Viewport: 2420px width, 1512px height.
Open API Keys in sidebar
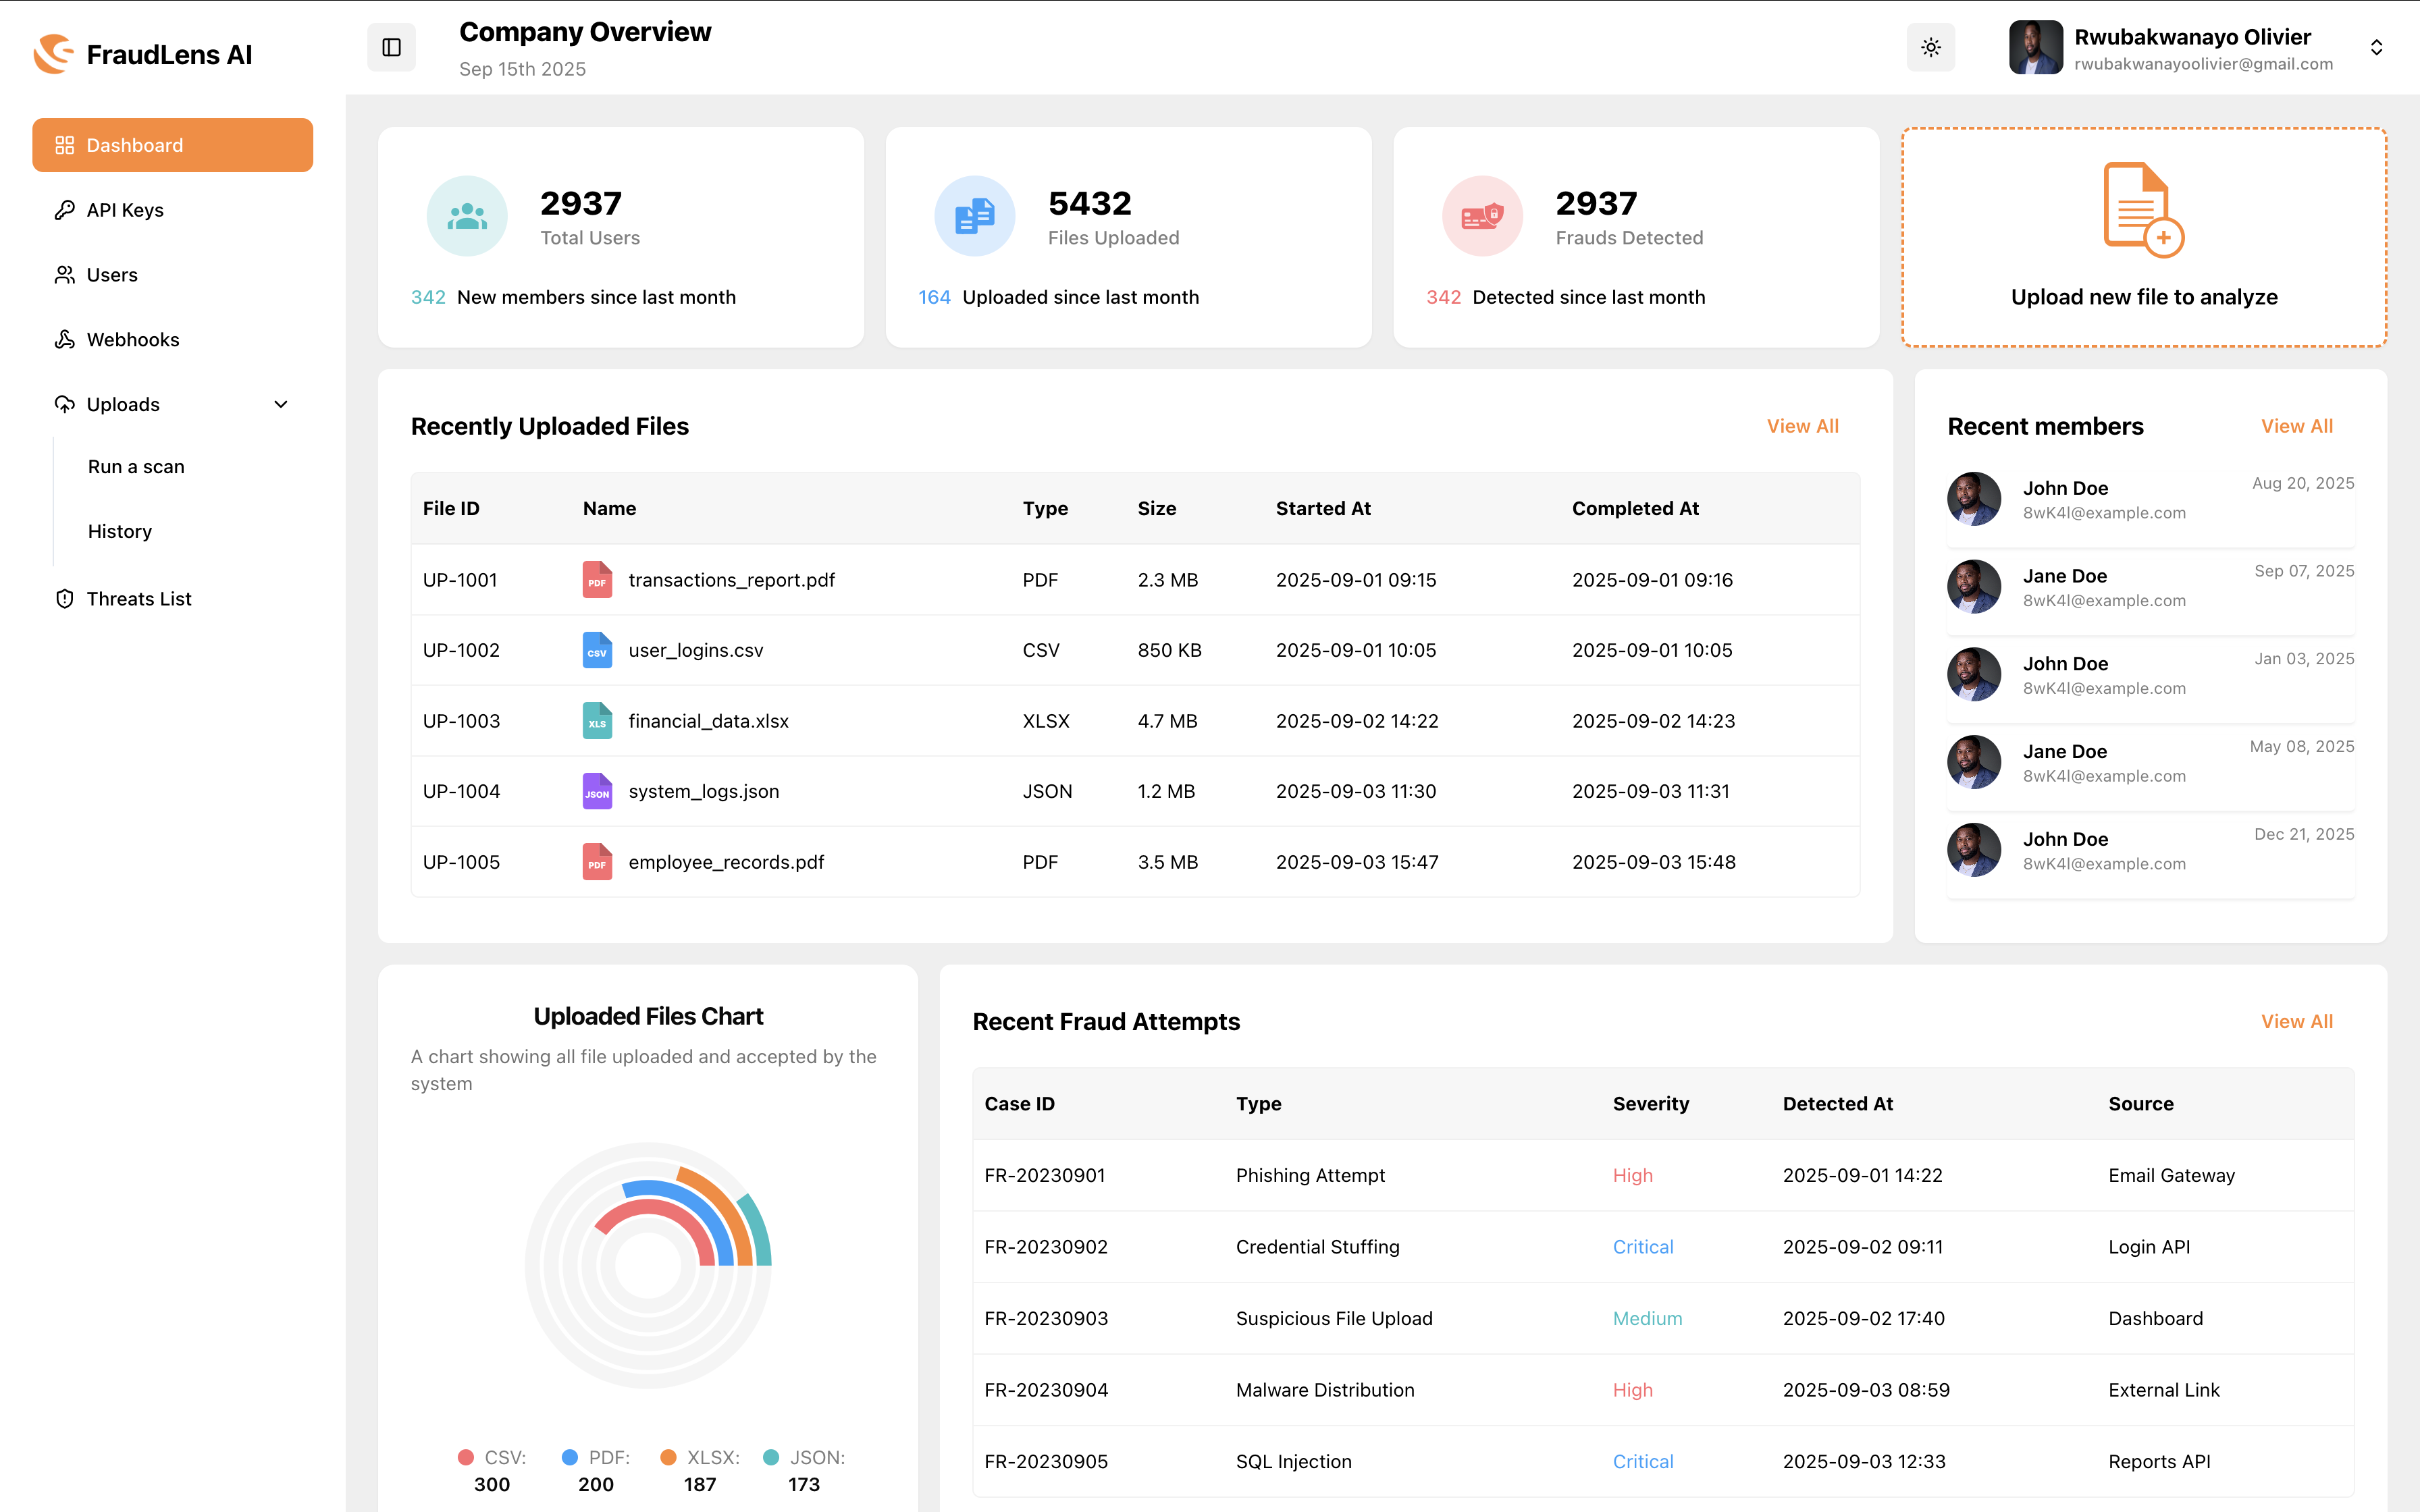click(x=125, y=210)
